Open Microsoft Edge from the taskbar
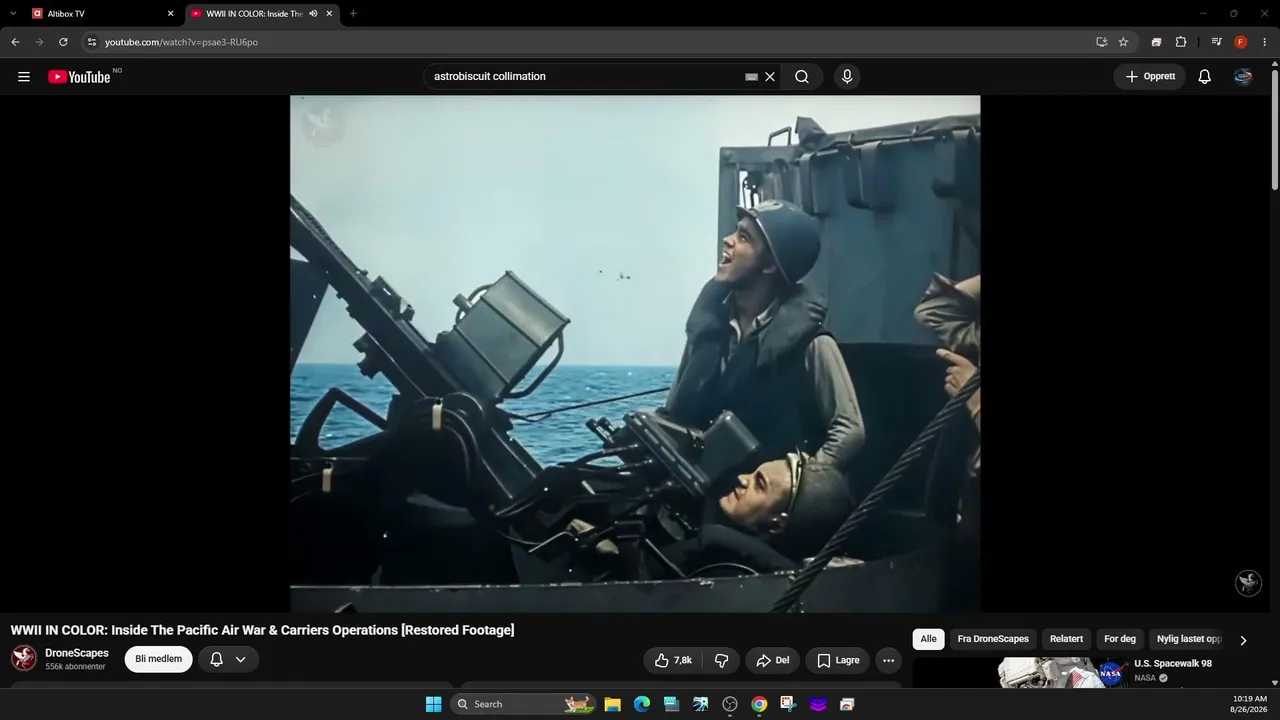The image size is (1280, 720). (642, 704)
